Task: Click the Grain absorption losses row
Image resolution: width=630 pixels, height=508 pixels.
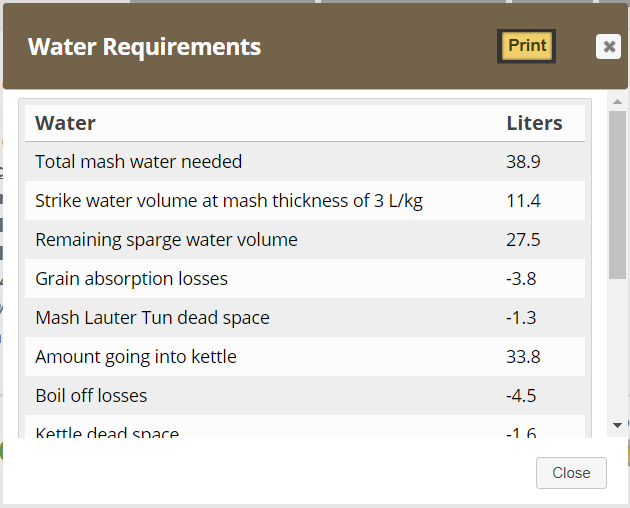Action: (305, 279)
